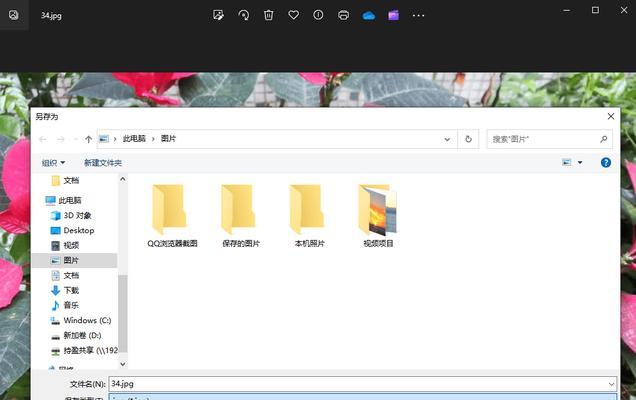The width and height of the screenshot is (636, 400).
Task: Close the 另存为 dialog
Action: [611, 116]
